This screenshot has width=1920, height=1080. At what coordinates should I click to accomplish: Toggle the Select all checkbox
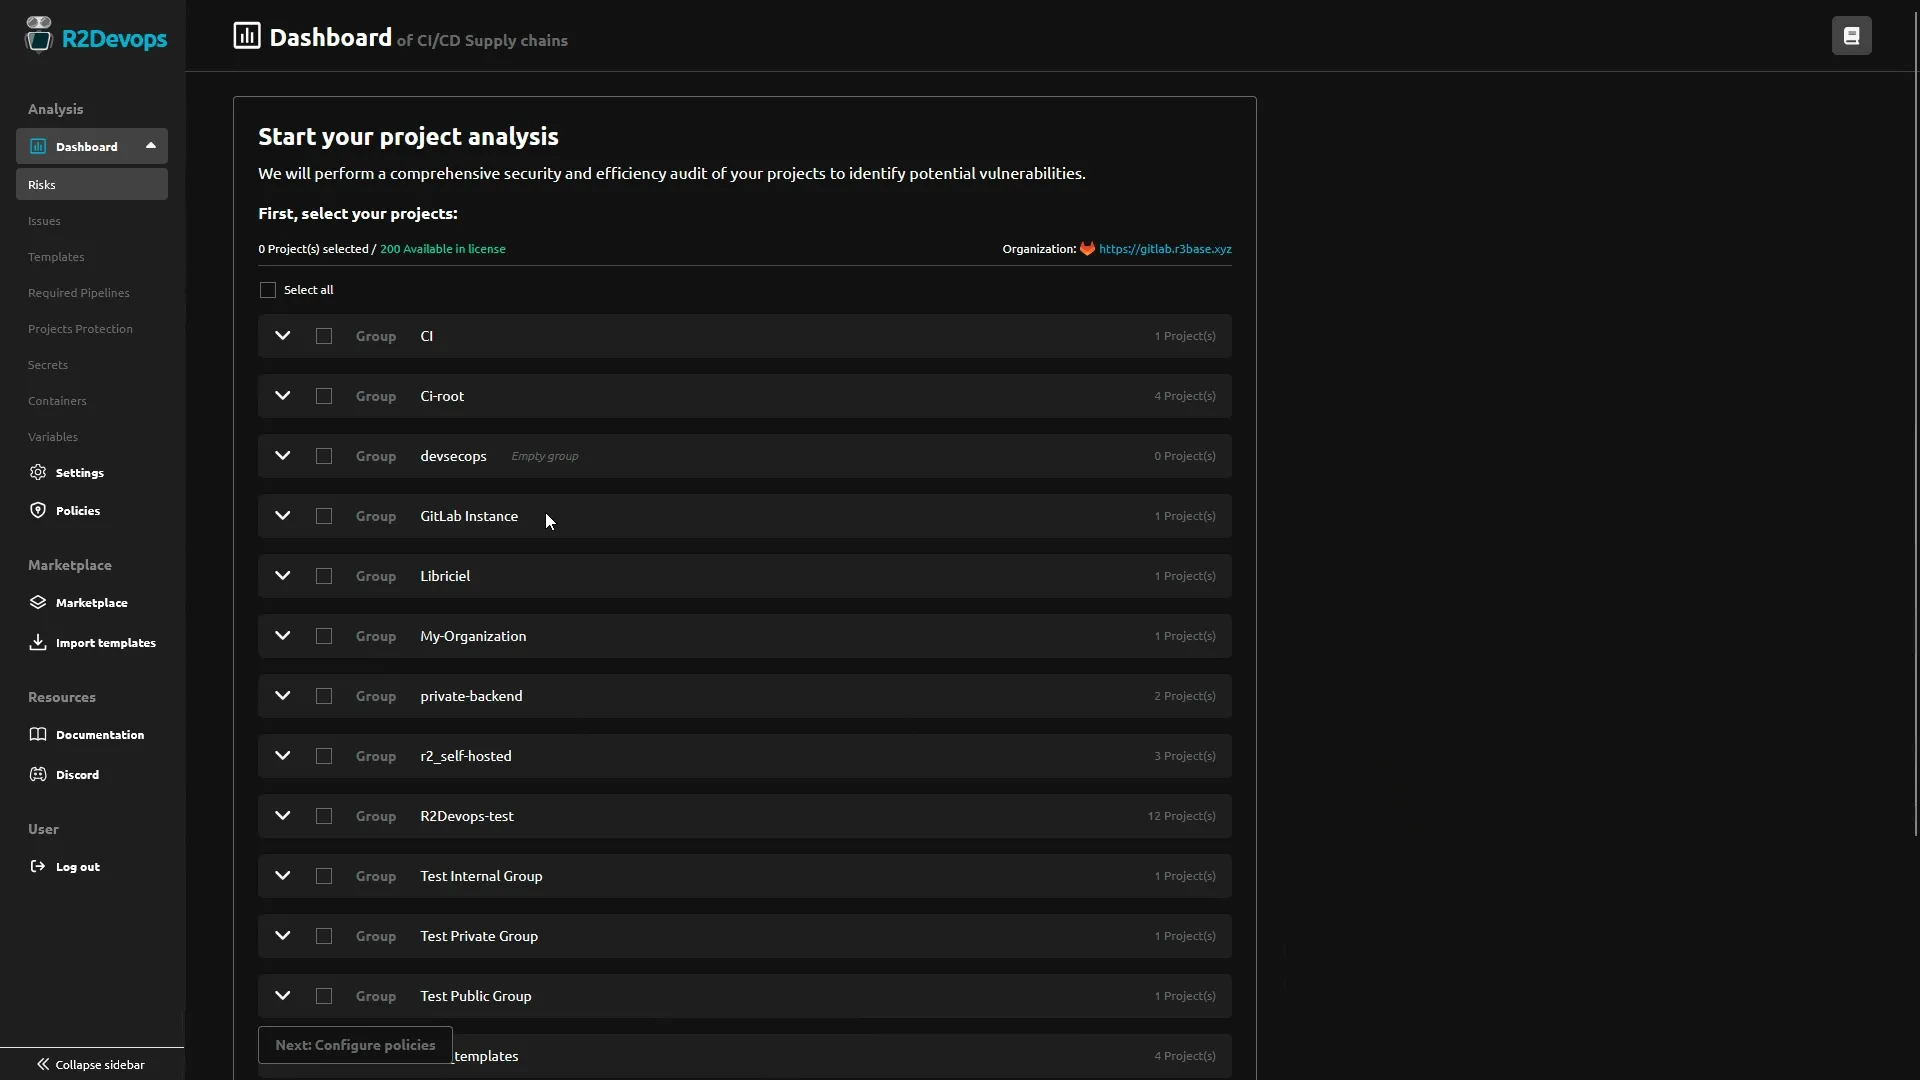[x=268, y=290]
